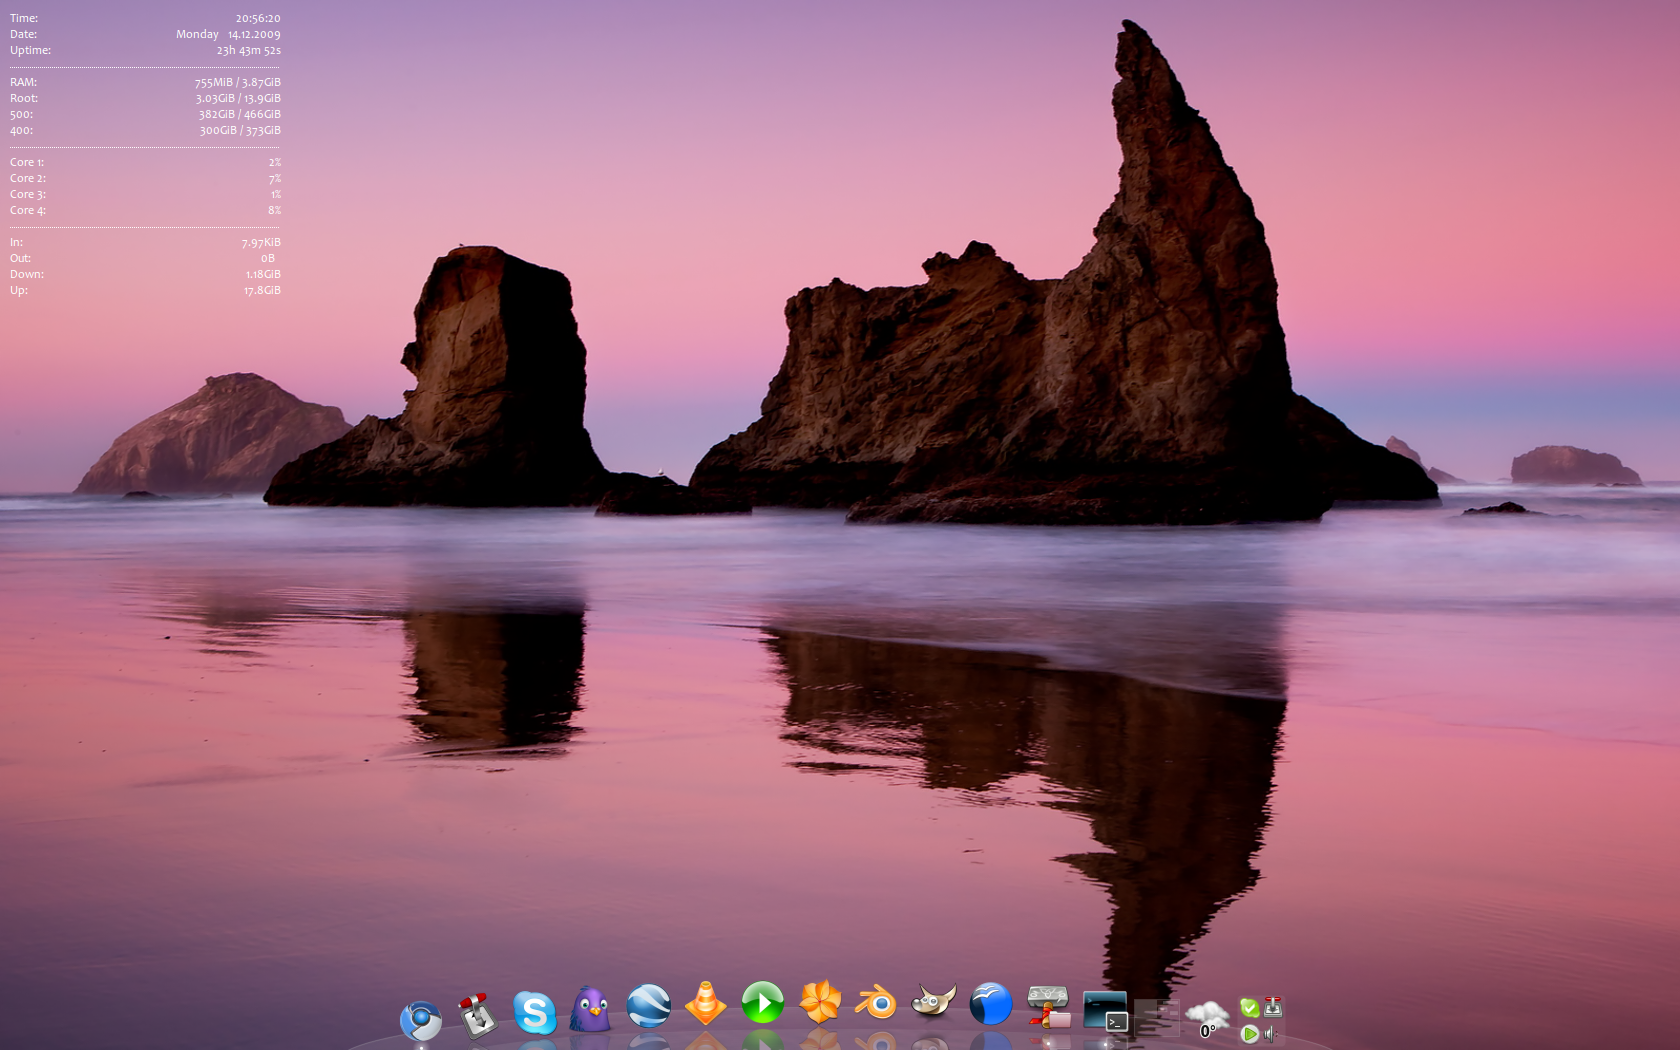The image size is (1680, 1050).
Task: Click the Skype green checkmark tray icon
Action: pos(1249,1008)
